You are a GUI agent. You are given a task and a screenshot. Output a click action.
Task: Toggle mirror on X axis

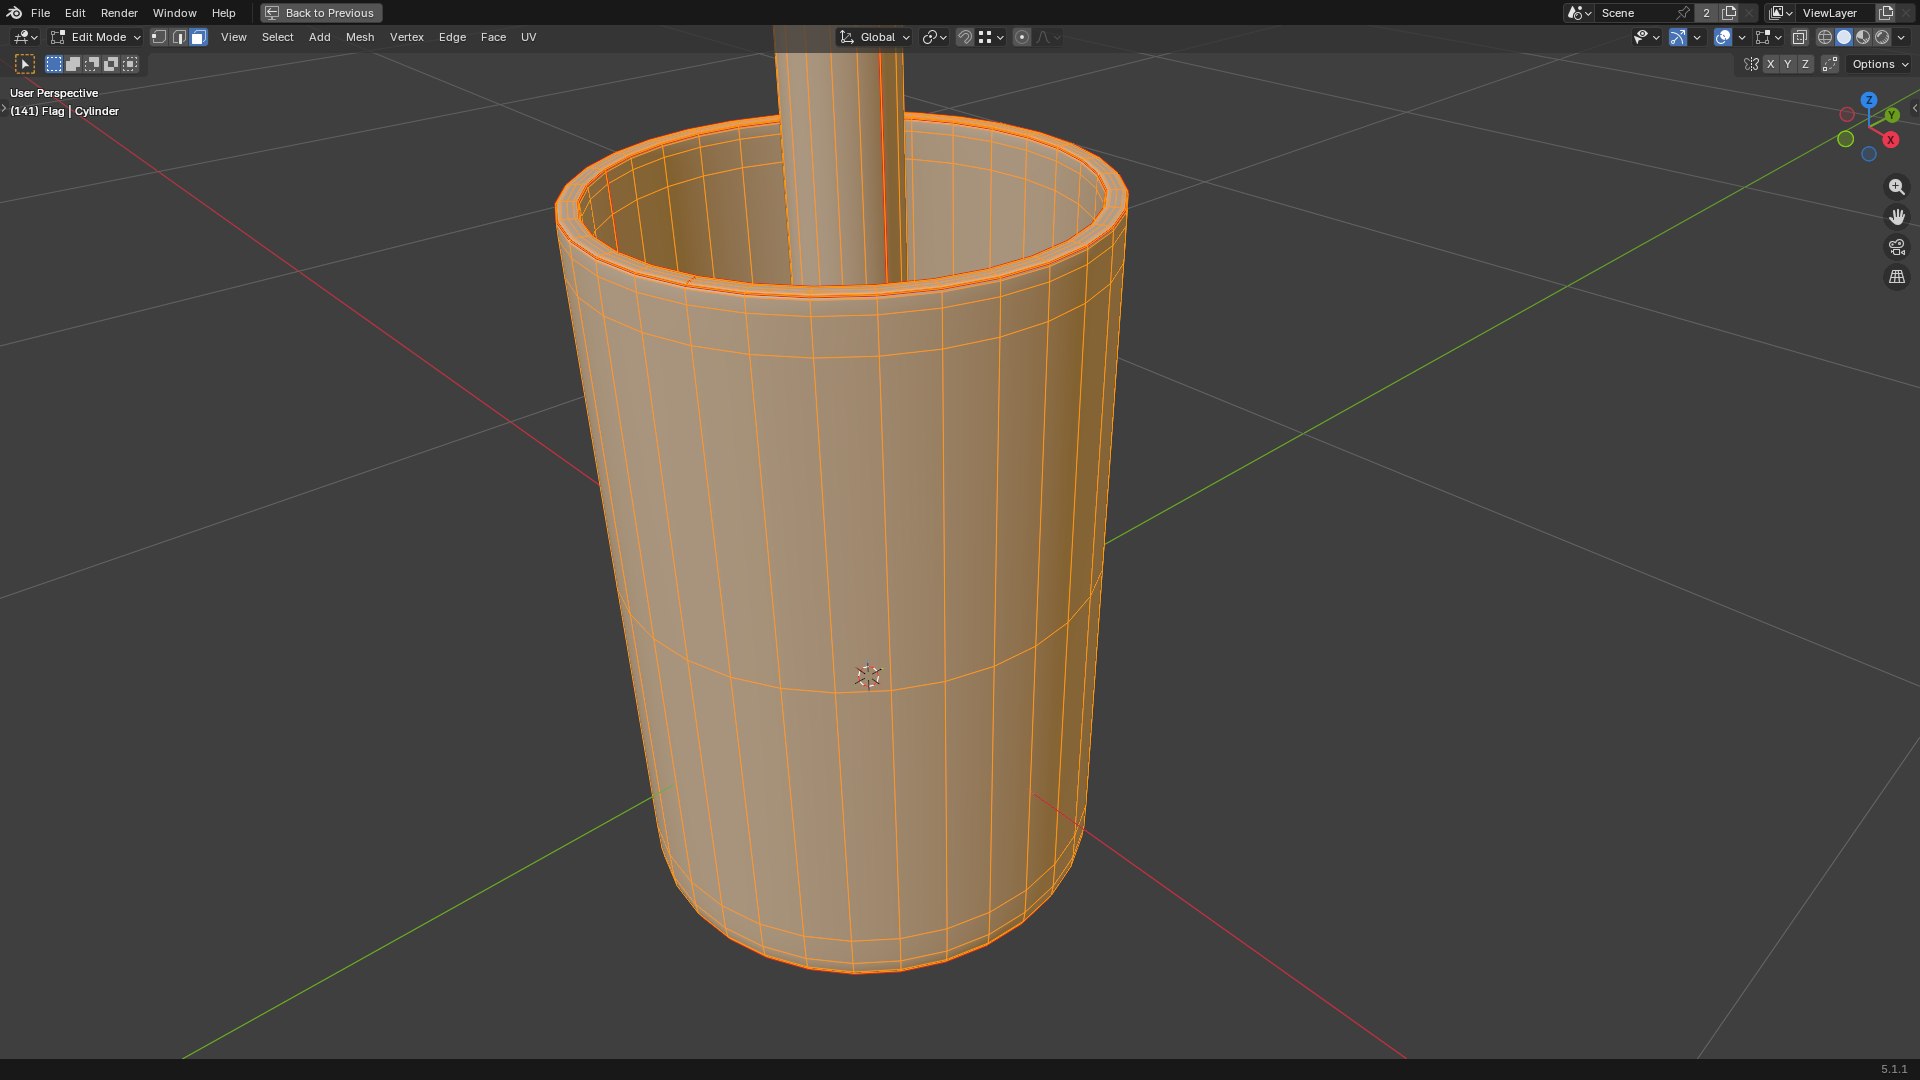1770,64
